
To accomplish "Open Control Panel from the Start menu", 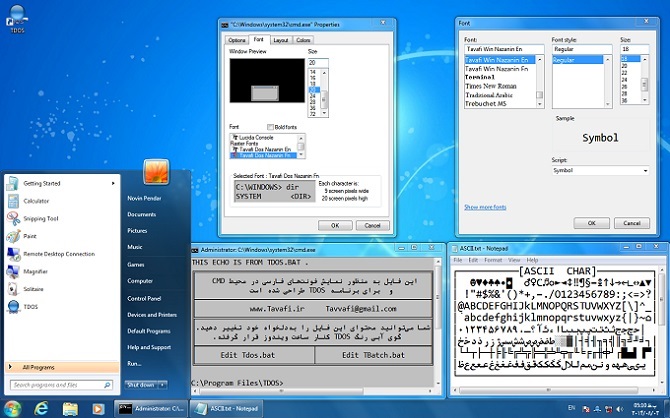I will click(144, 298).
